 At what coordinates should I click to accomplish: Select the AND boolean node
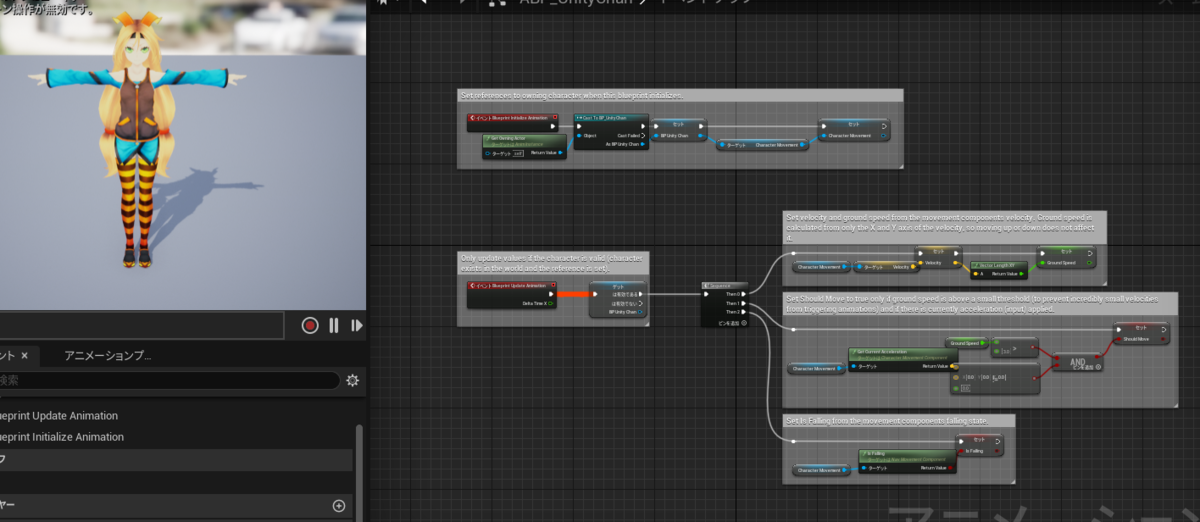click(x=1076, y=363)
